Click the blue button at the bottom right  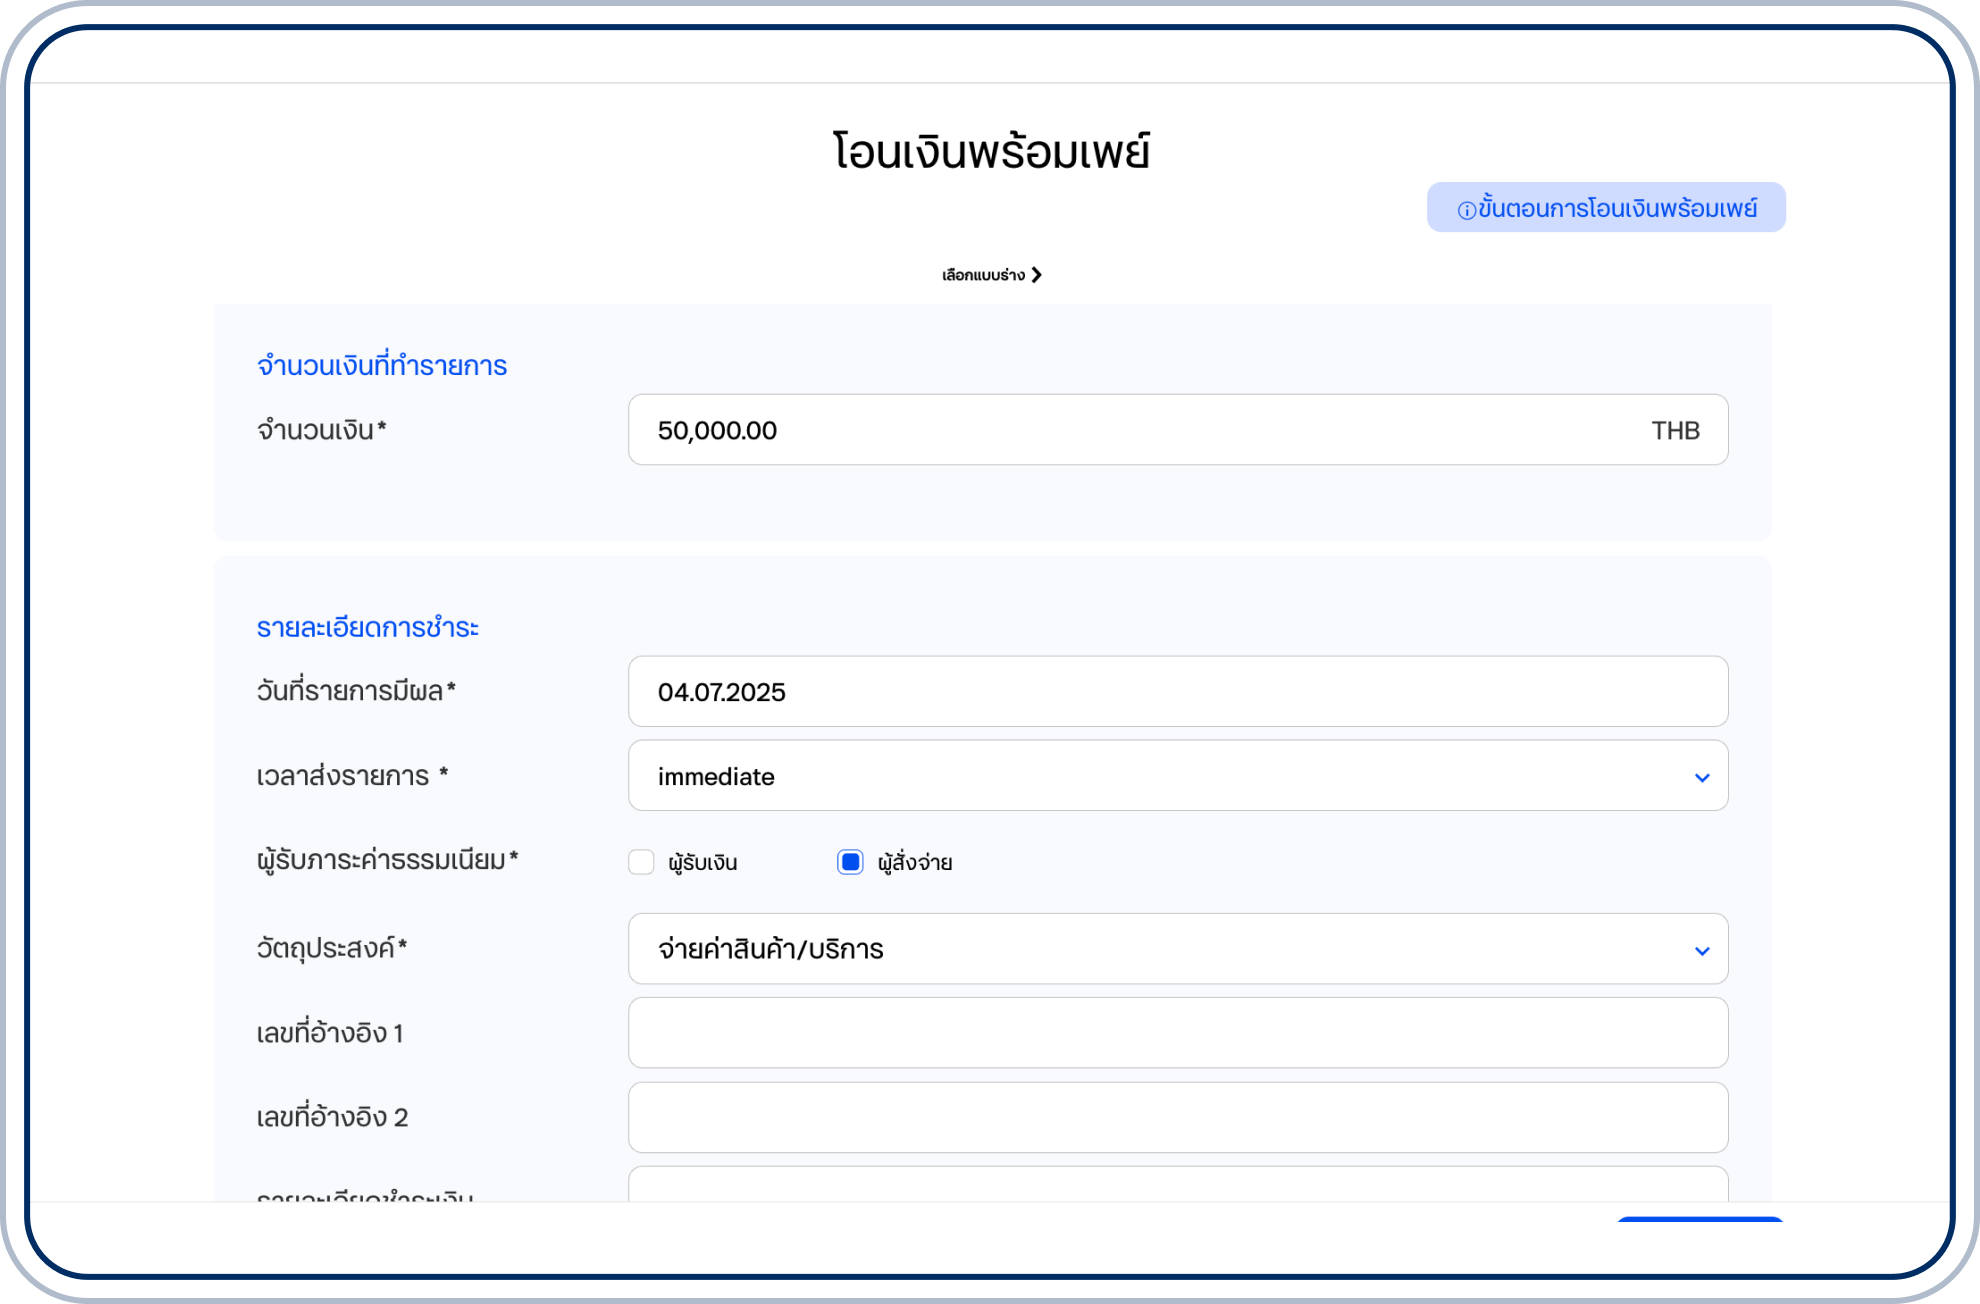(x=1699, y=1219)
